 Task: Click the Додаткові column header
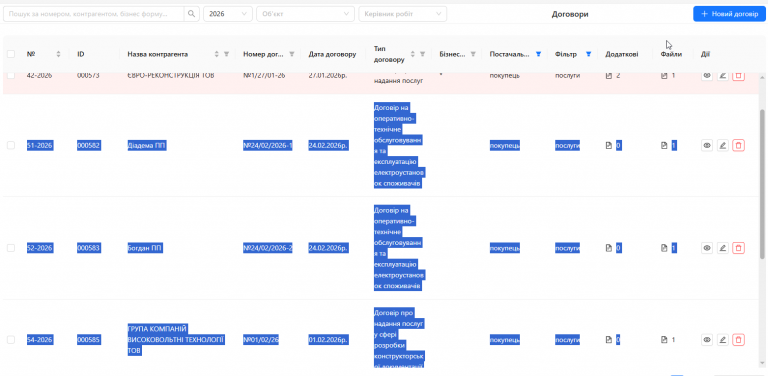[622, 54]
